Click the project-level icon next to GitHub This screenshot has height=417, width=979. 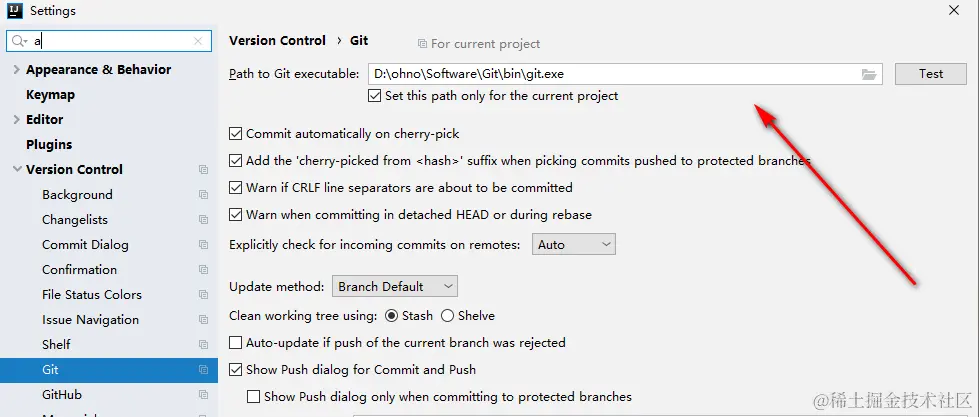204,395
